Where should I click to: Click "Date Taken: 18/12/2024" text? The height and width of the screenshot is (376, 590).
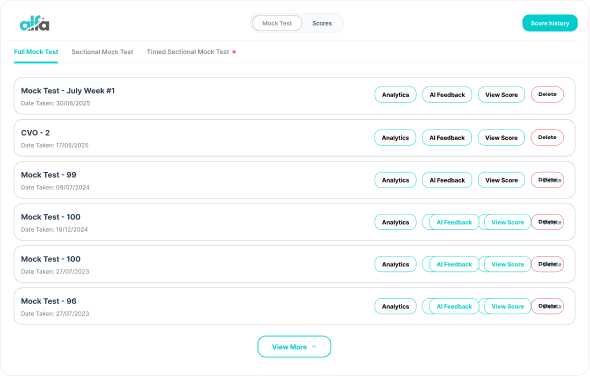[x=54, y=230]
